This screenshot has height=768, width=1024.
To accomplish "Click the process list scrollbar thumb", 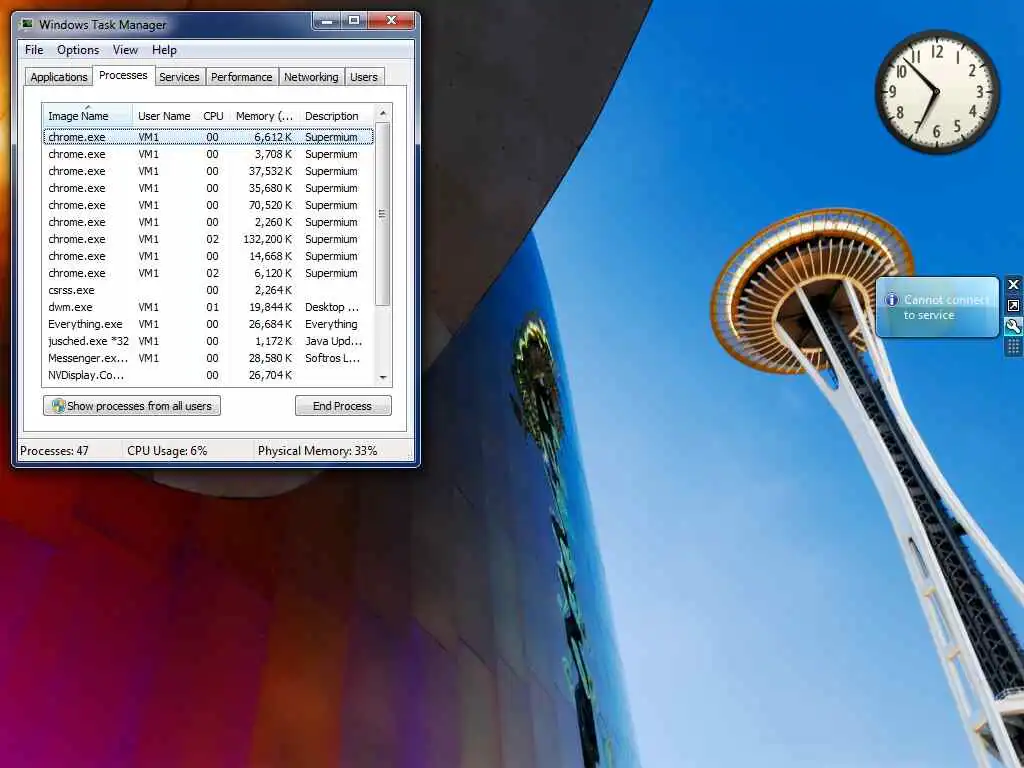I will (383, 214).
